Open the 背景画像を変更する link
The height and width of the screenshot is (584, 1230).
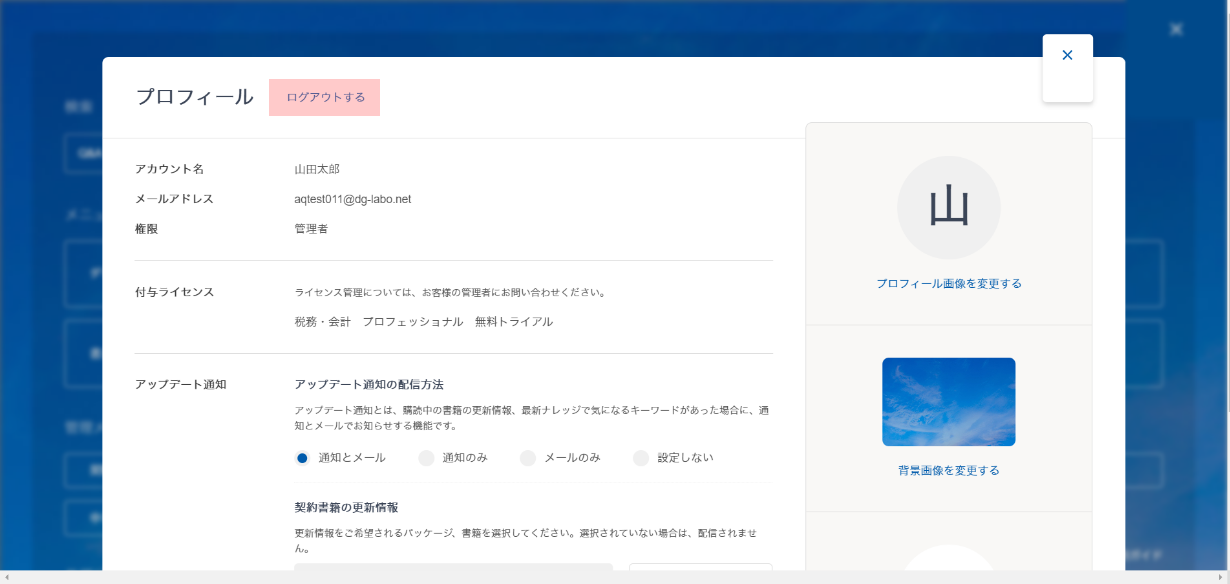click(x=949, y=470)
